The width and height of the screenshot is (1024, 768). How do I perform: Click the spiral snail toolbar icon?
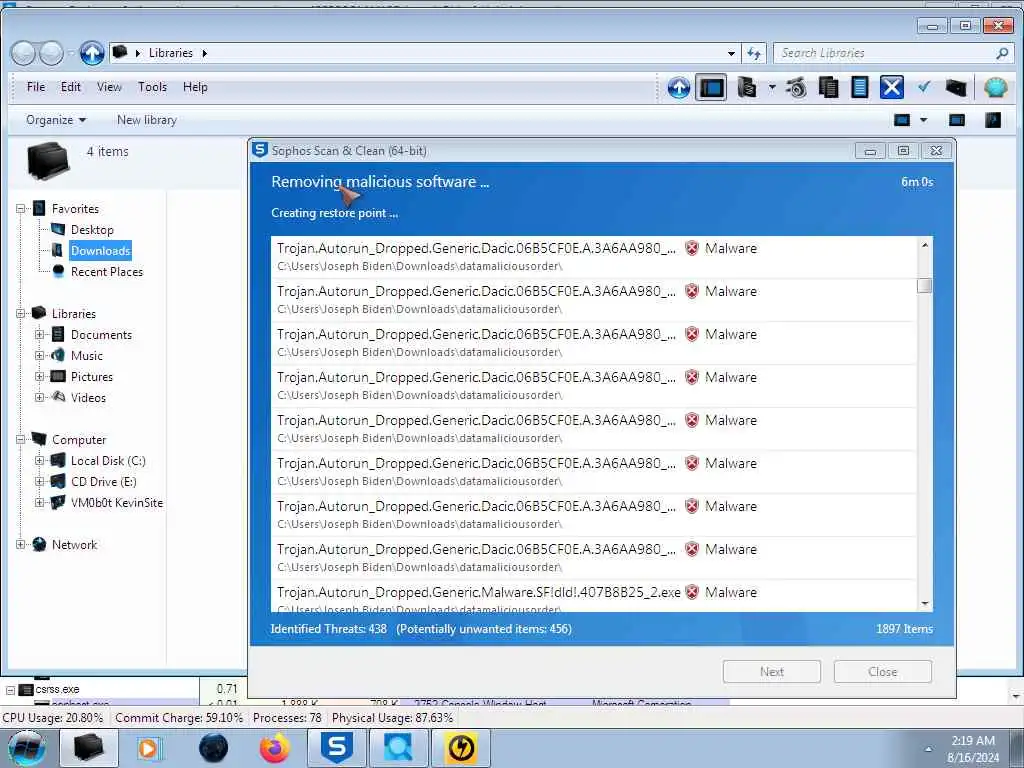pos(795,88)
